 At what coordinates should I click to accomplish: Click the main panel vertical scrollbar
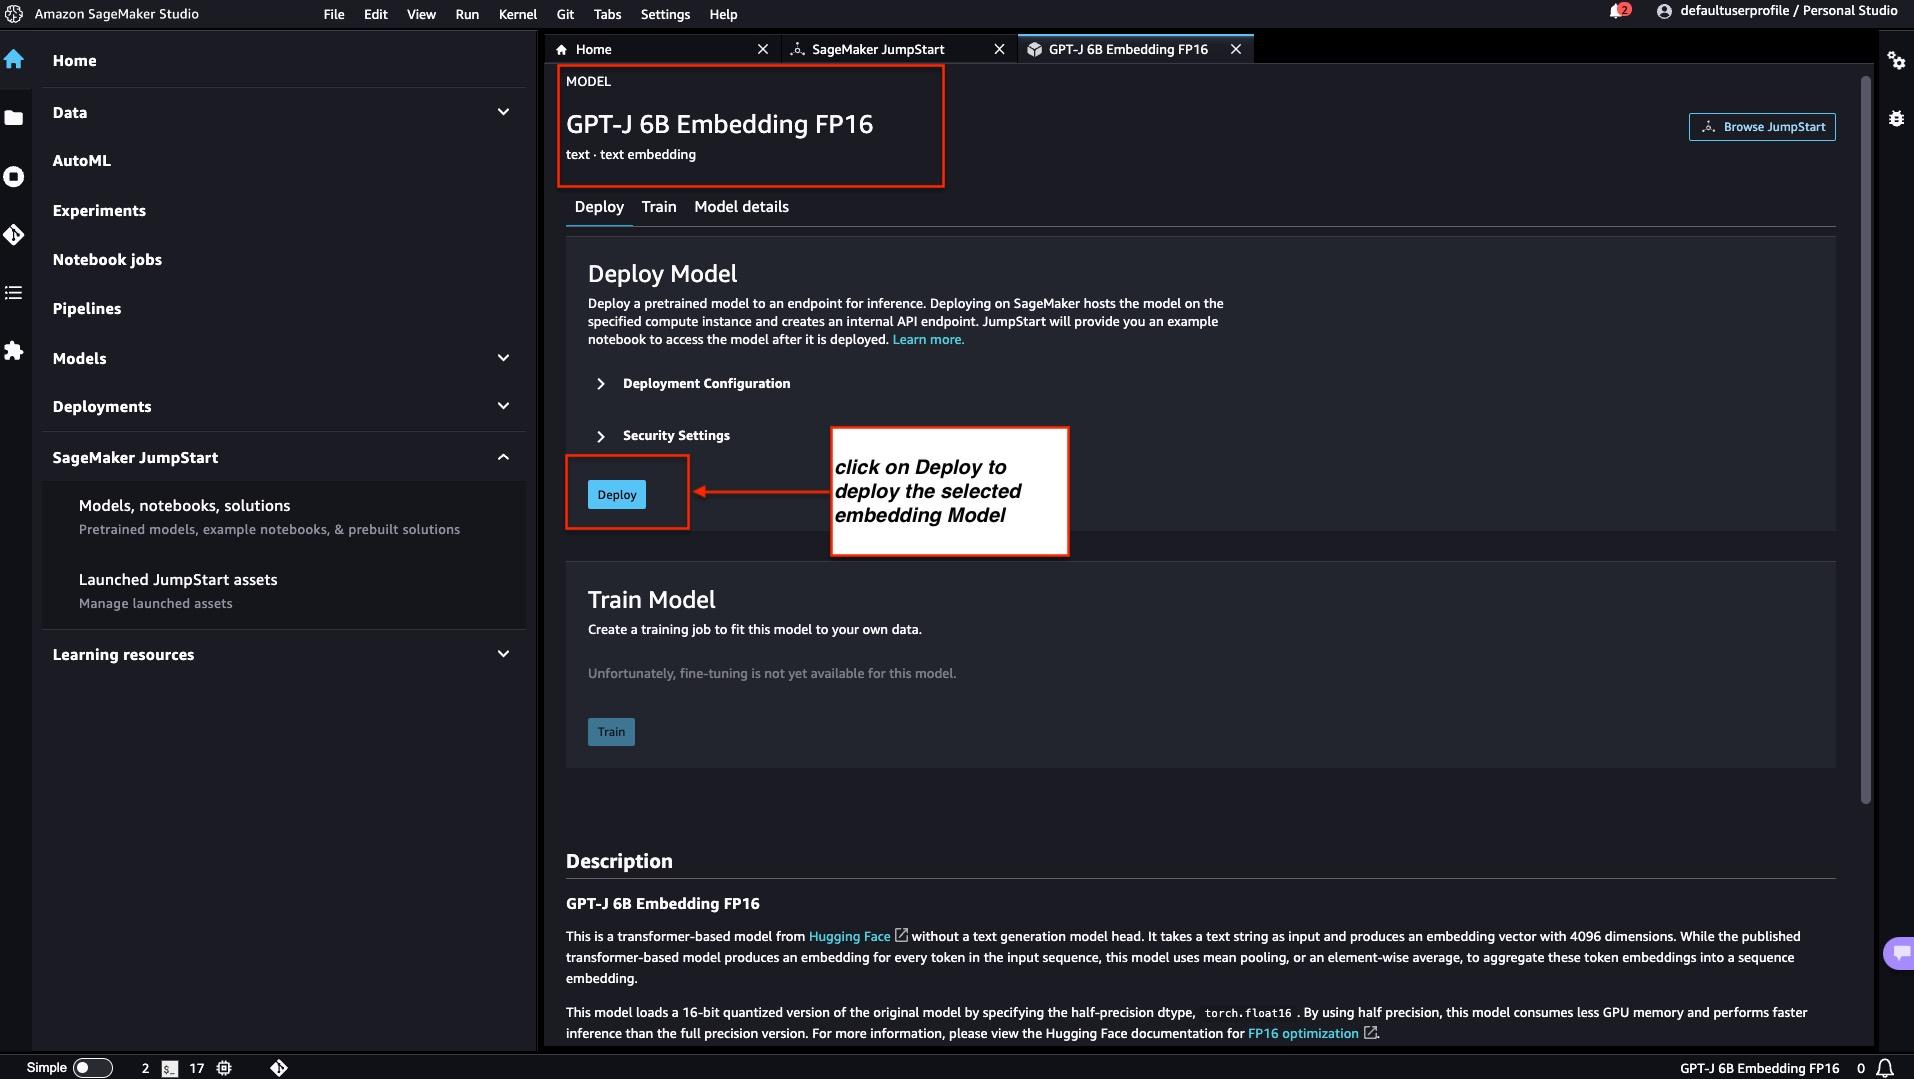click(x=1865, y=440)
